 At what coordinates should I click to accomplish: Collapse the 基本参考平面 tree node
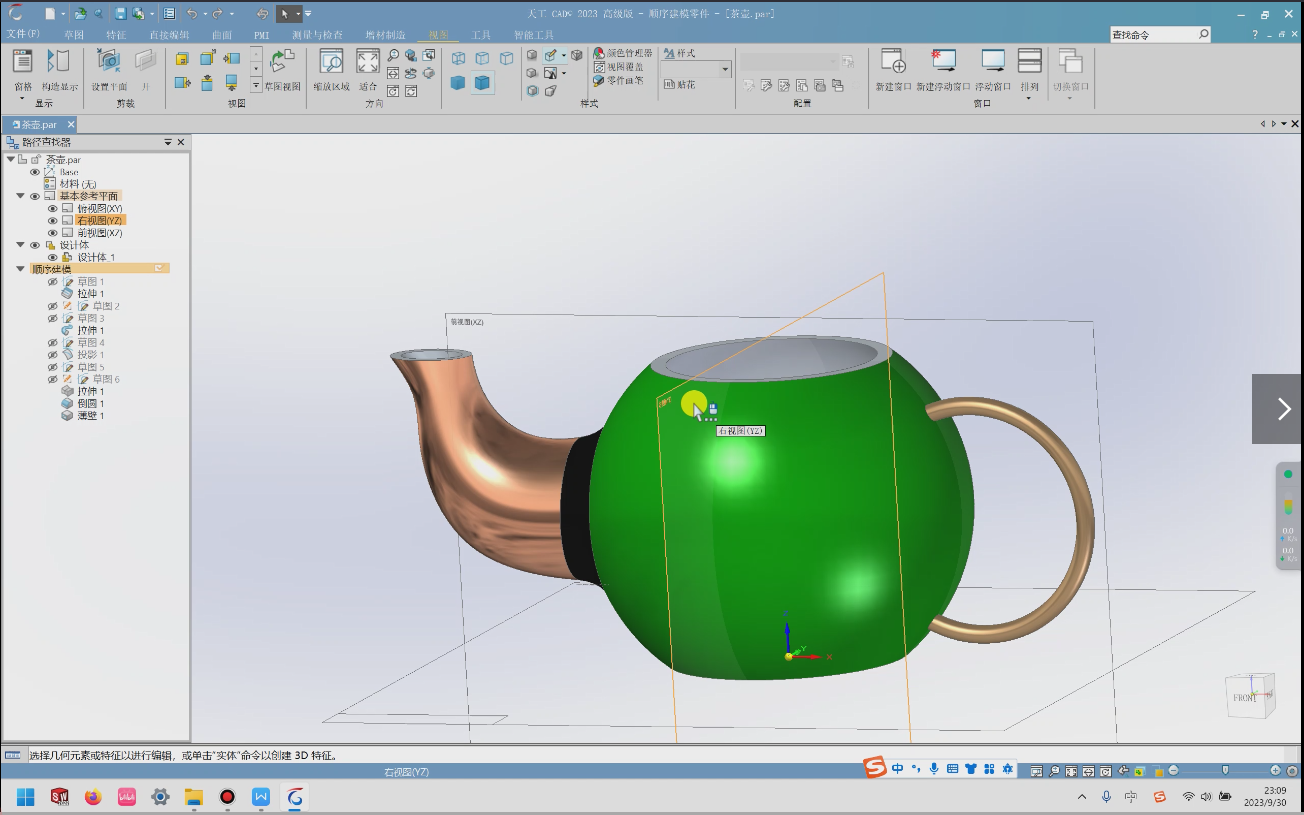point(20,196)
